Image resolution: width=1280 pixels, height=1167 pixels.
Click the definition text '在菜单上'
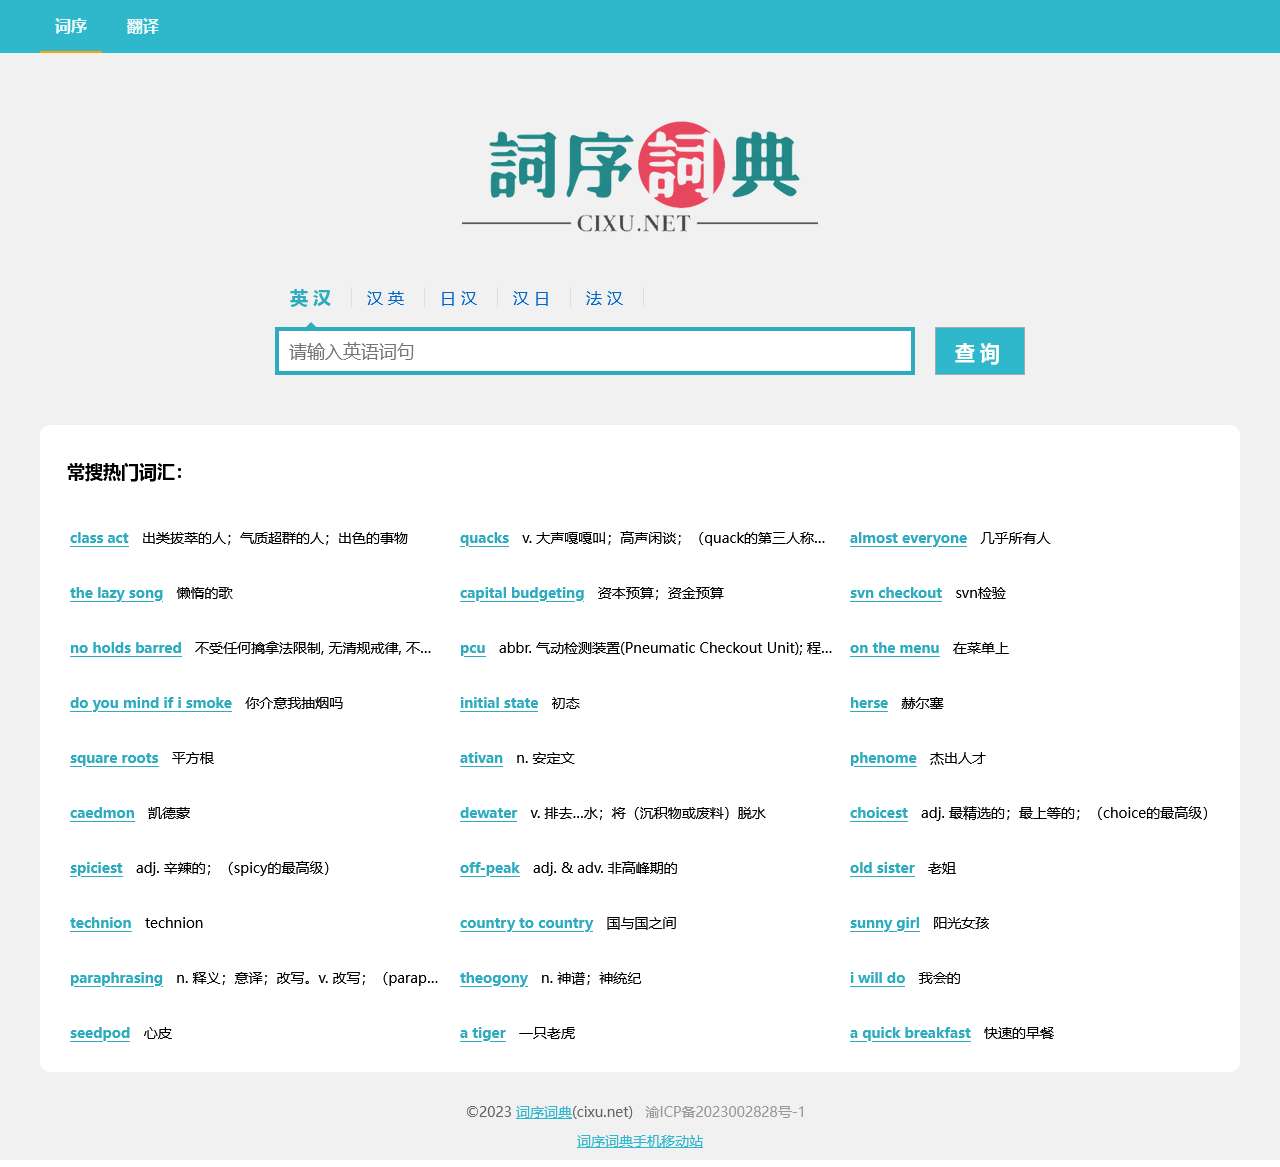(981, 648)
